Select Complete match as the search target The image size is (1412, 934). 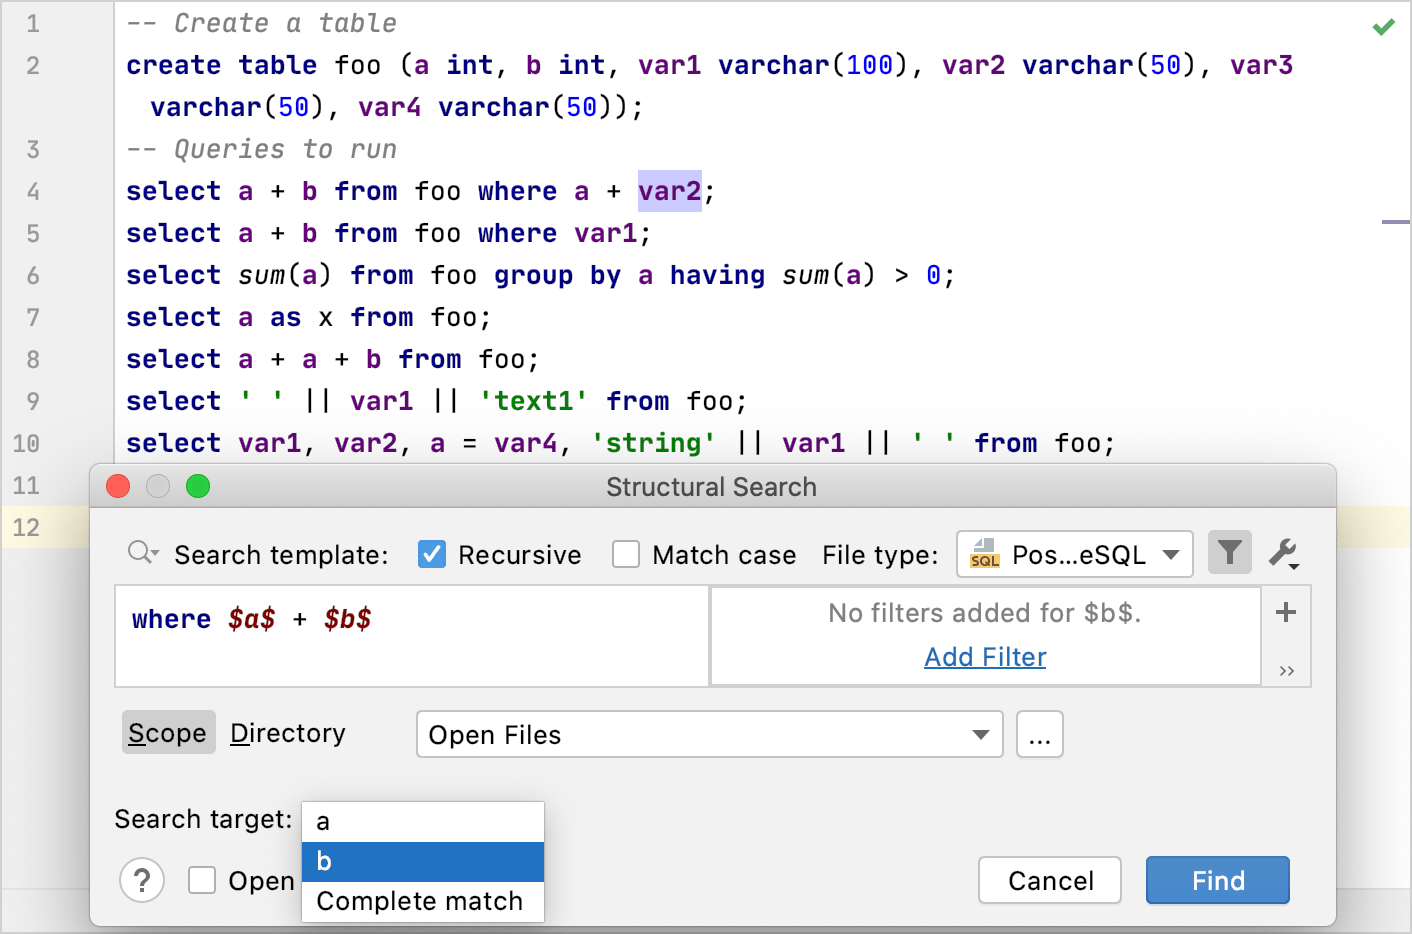pos(420,900)
